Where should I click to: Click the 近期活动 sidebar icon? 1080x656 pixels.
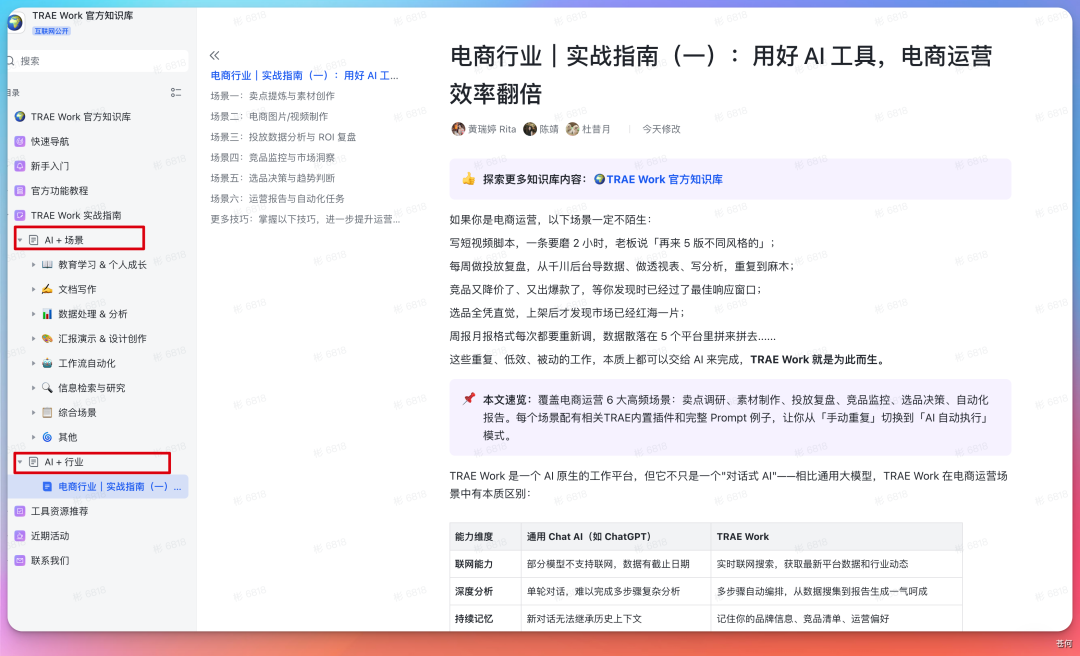click(x=20, y=535)
